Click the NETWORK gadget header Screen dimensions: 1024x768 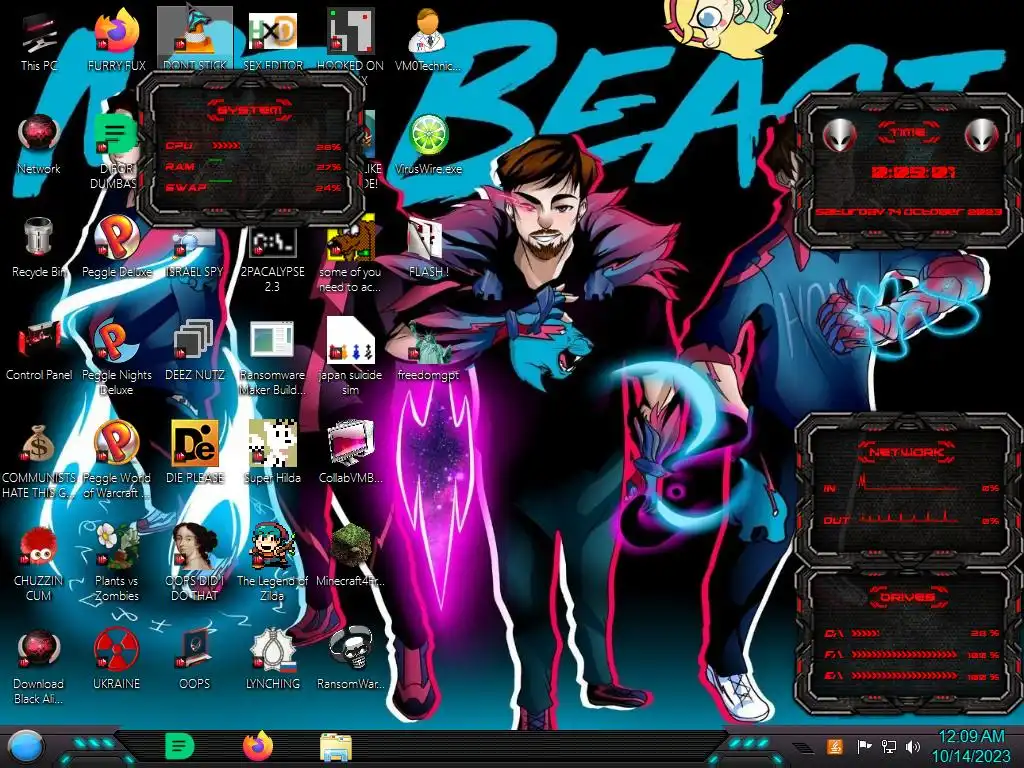click(x=906, y=452)
